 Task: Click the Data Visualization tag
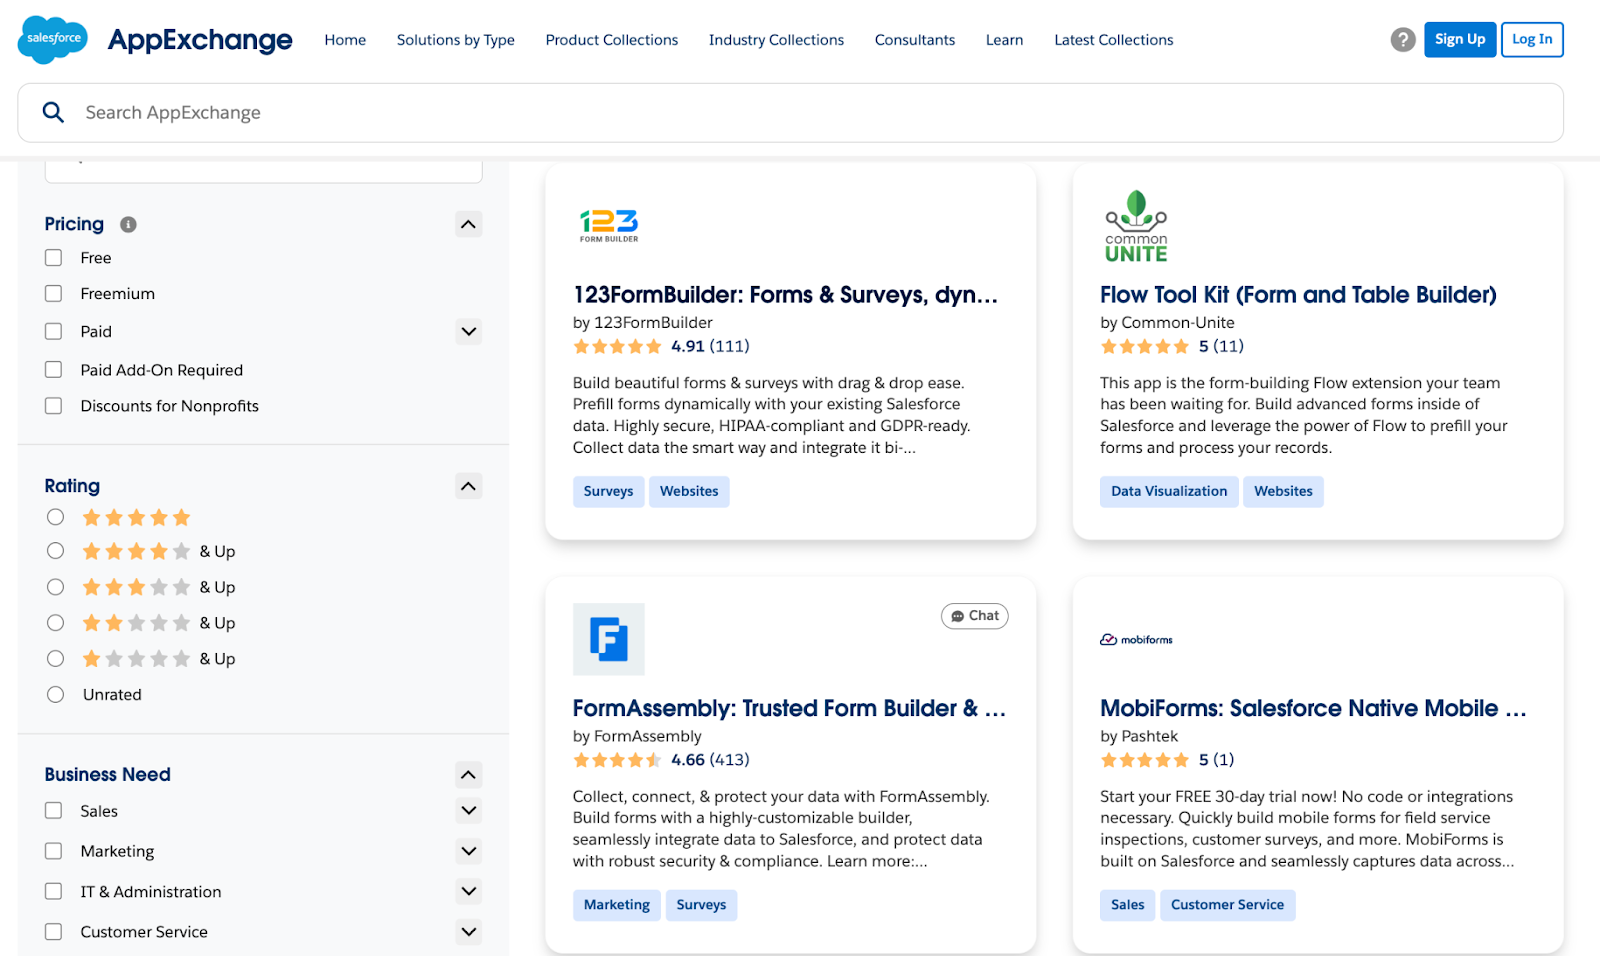pos(1169,491)
